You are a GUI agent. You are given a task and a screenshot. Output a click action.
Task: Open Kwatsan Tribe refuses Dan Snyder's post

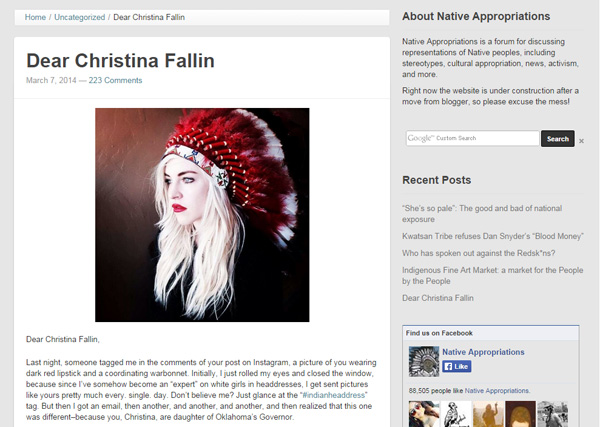[492, 236]
